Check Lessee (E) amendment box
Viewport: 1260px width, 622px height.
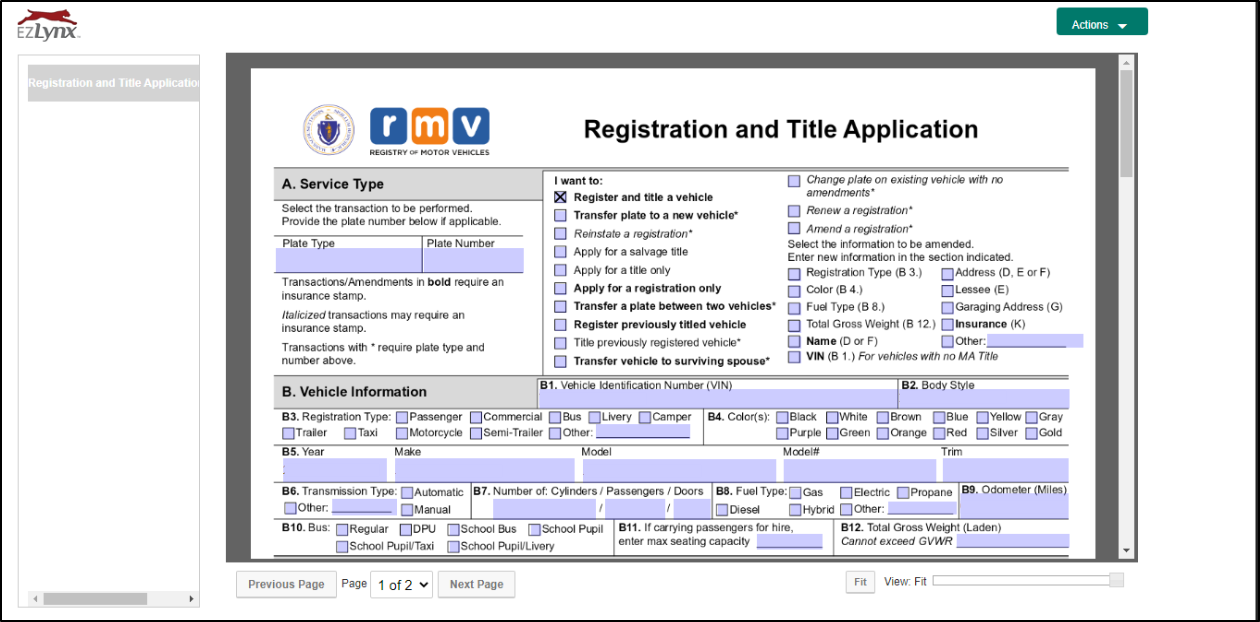pos(947,290)
